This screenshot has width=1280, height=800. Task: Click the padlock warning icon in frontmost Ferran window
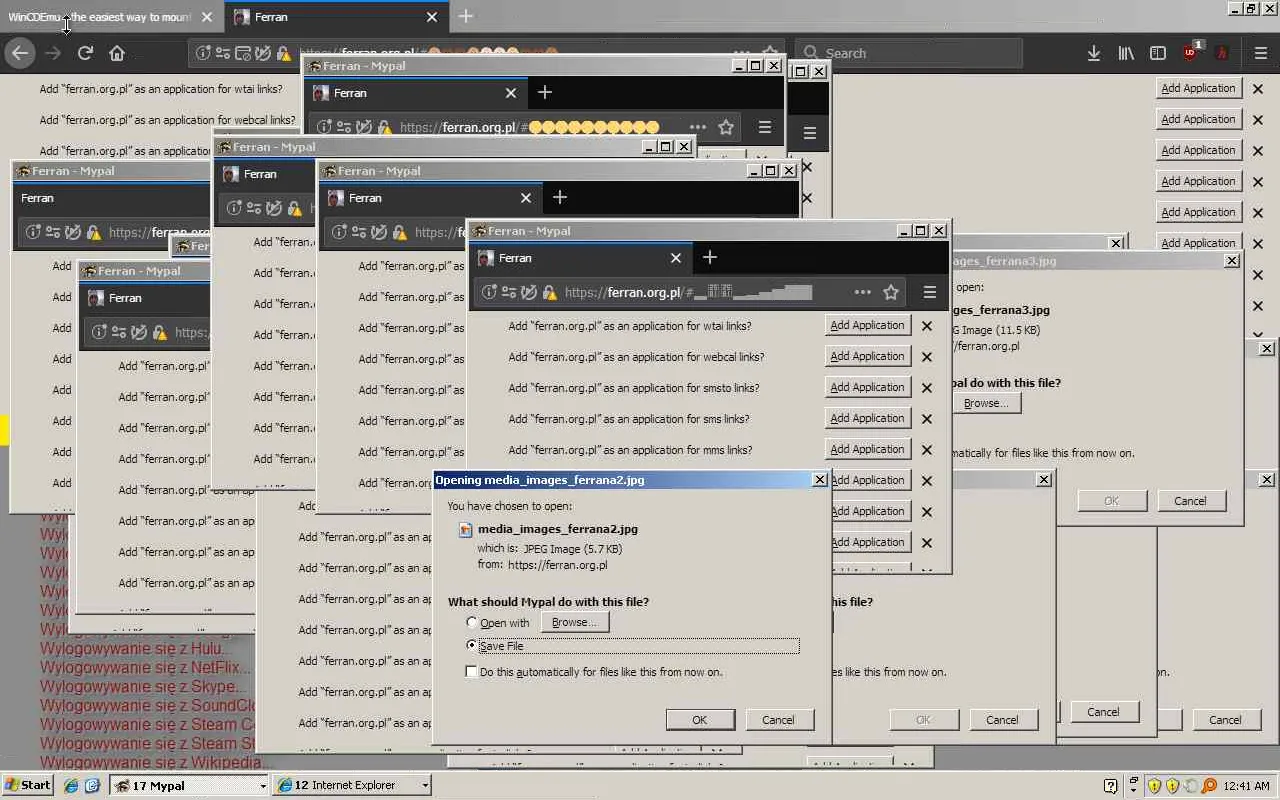coord(549,293)
